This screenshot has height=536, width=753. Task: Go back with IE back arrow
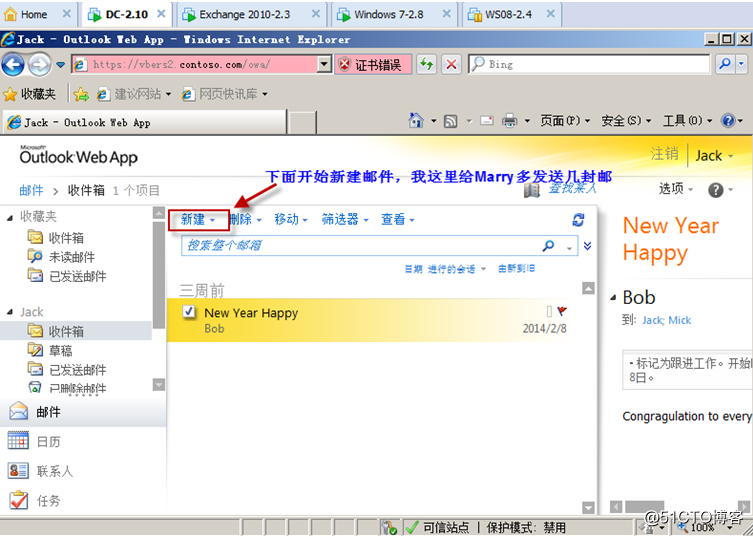click(13, 64)
